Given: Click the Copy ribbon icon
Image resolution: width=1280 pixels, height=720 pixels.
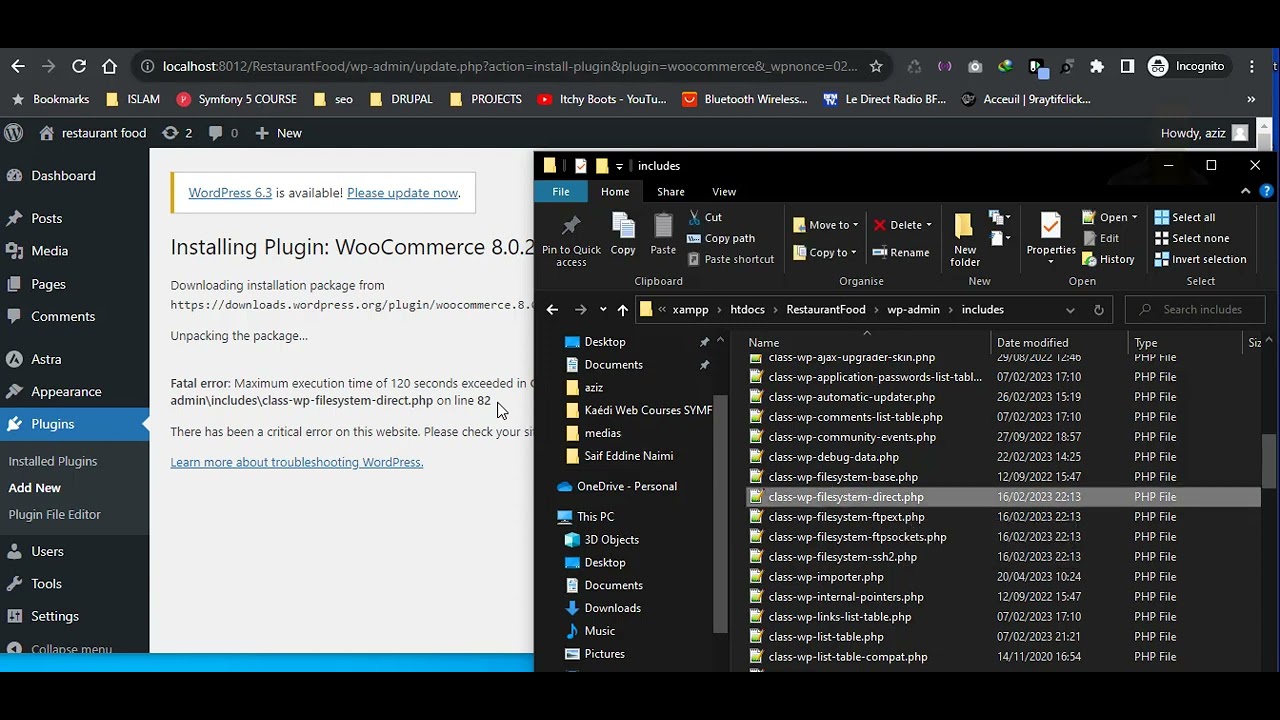Looking at the screenshot, I should pos(623,235).
